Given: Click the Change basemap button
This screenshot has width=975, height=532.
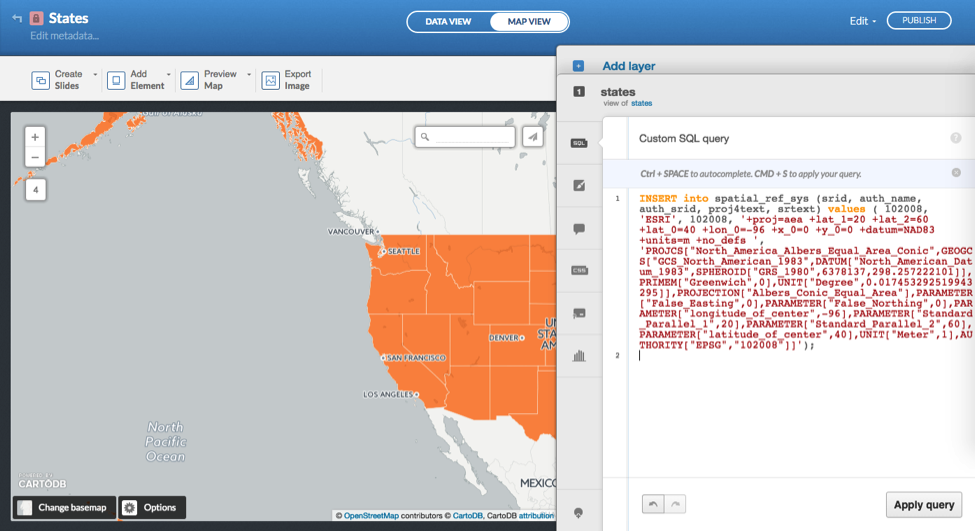Looking at the screenshot, I should [x=64, y=508].
